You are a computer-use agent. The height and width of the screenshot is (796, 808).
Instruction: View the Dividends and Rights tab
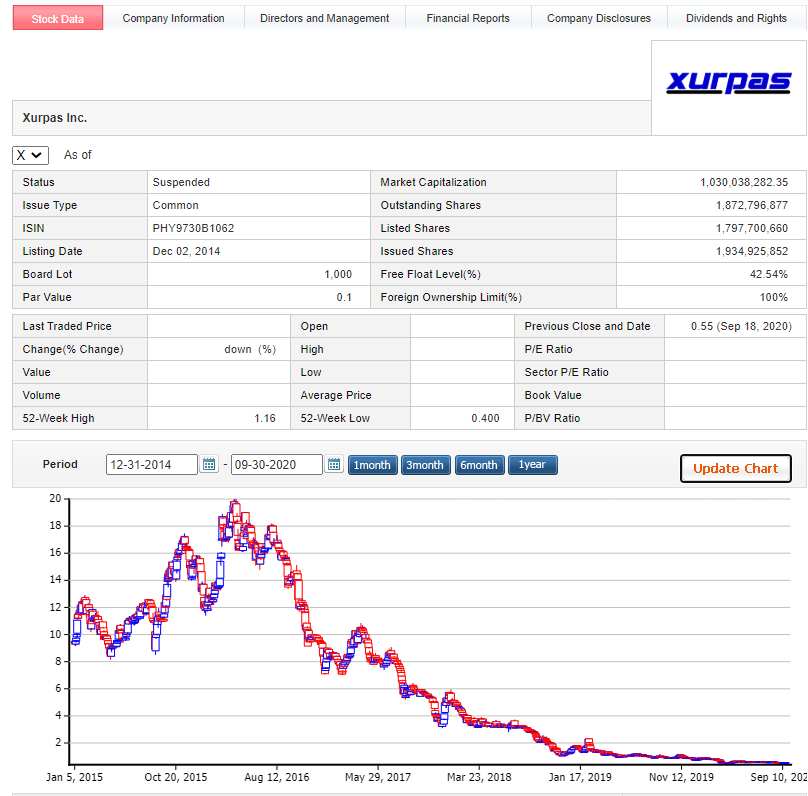736,19
